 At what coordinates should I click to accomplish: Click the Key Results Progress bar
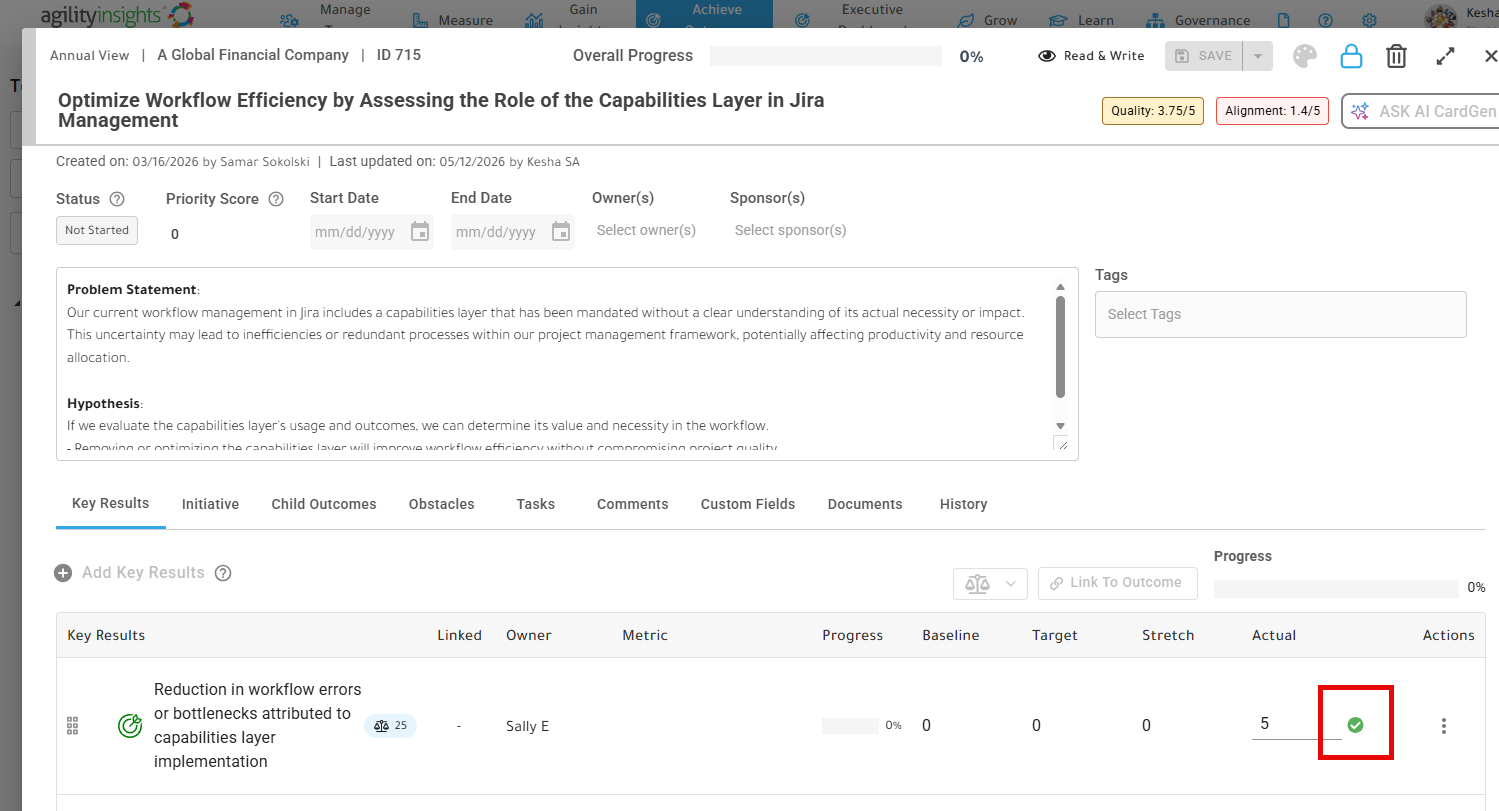[1336, 588]
